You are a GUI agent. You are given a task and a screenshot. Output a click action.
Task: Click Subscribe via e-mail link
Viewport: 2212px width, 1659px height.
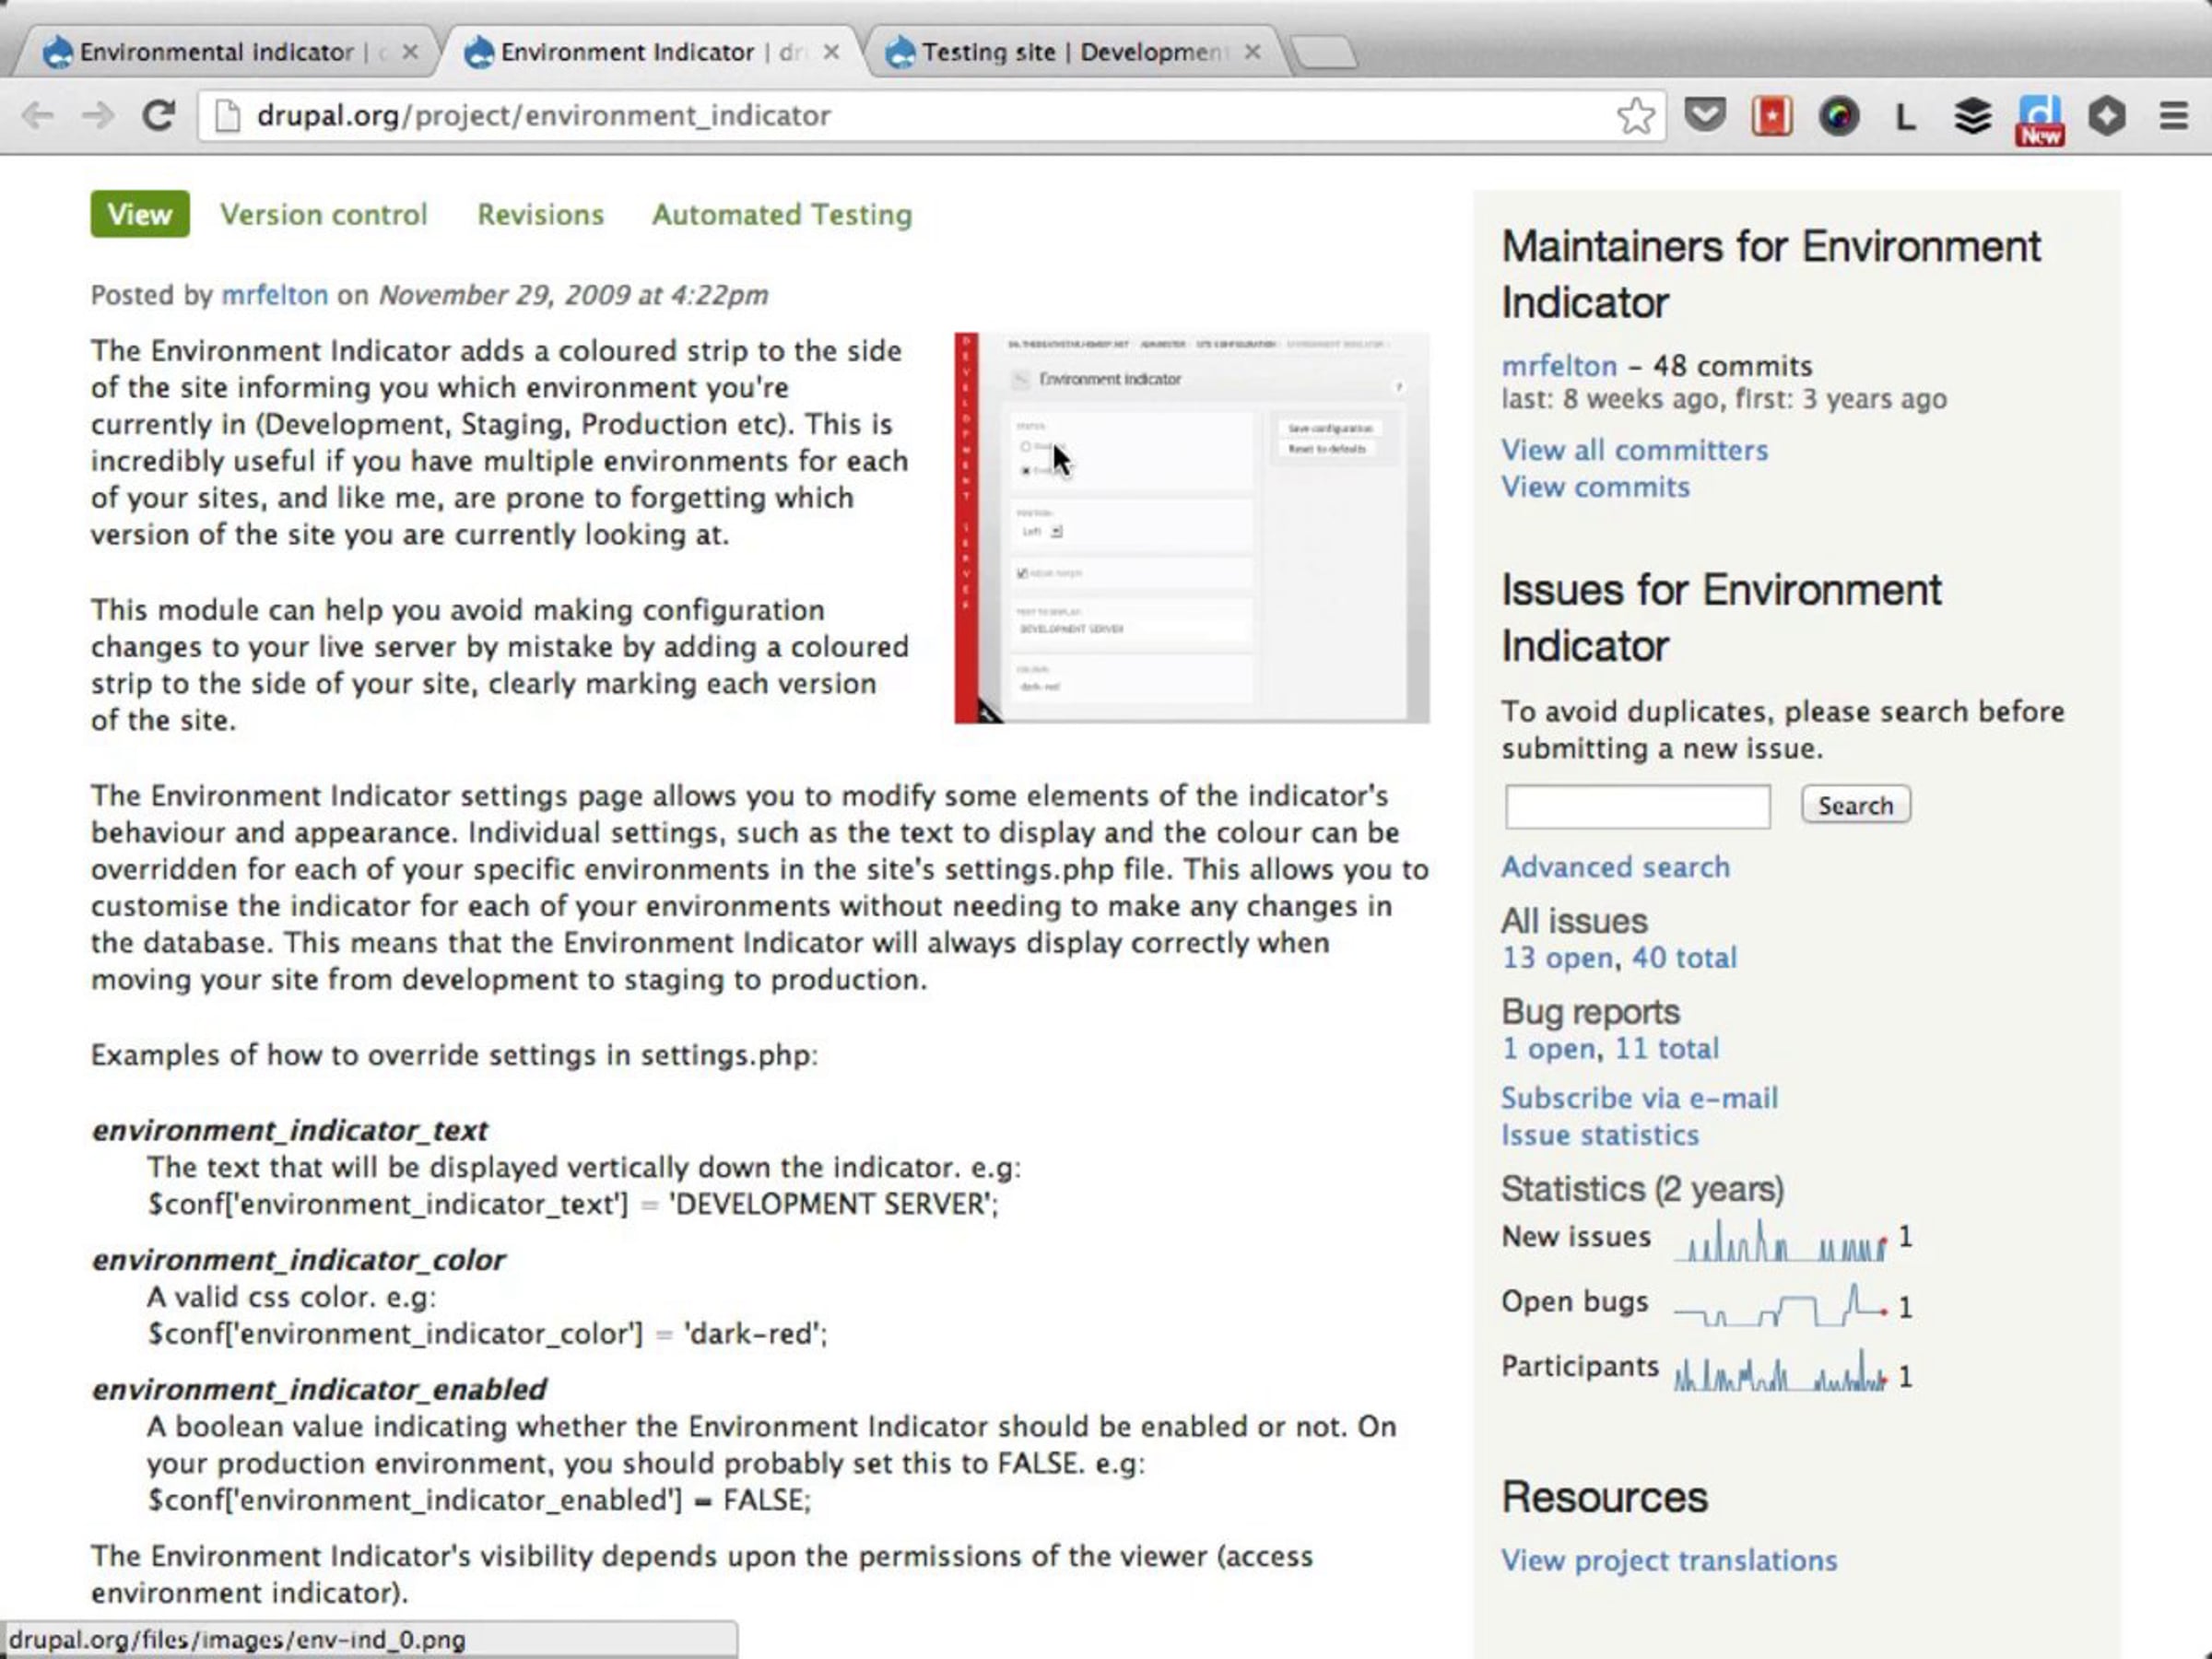pos(1639,1098)
